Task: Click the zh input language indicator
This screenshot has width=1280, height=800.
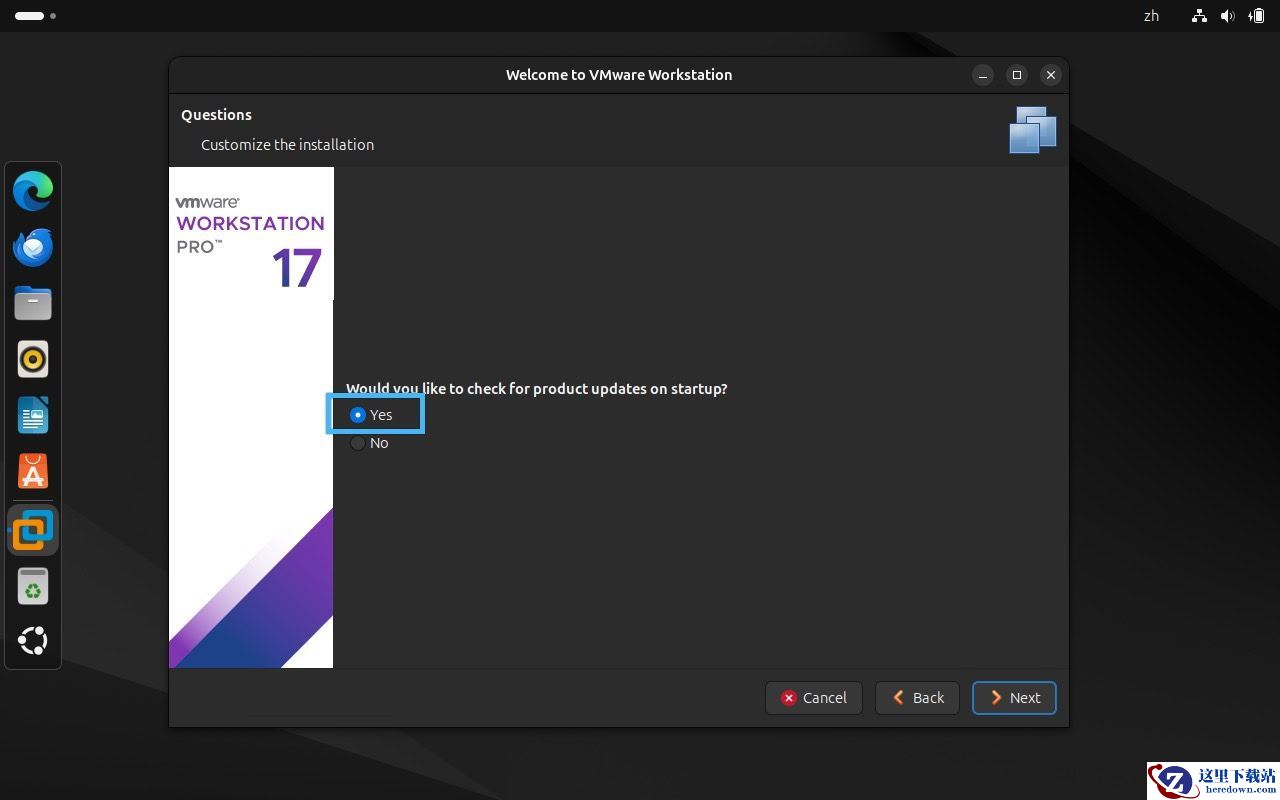Action: pos(1151,16)
